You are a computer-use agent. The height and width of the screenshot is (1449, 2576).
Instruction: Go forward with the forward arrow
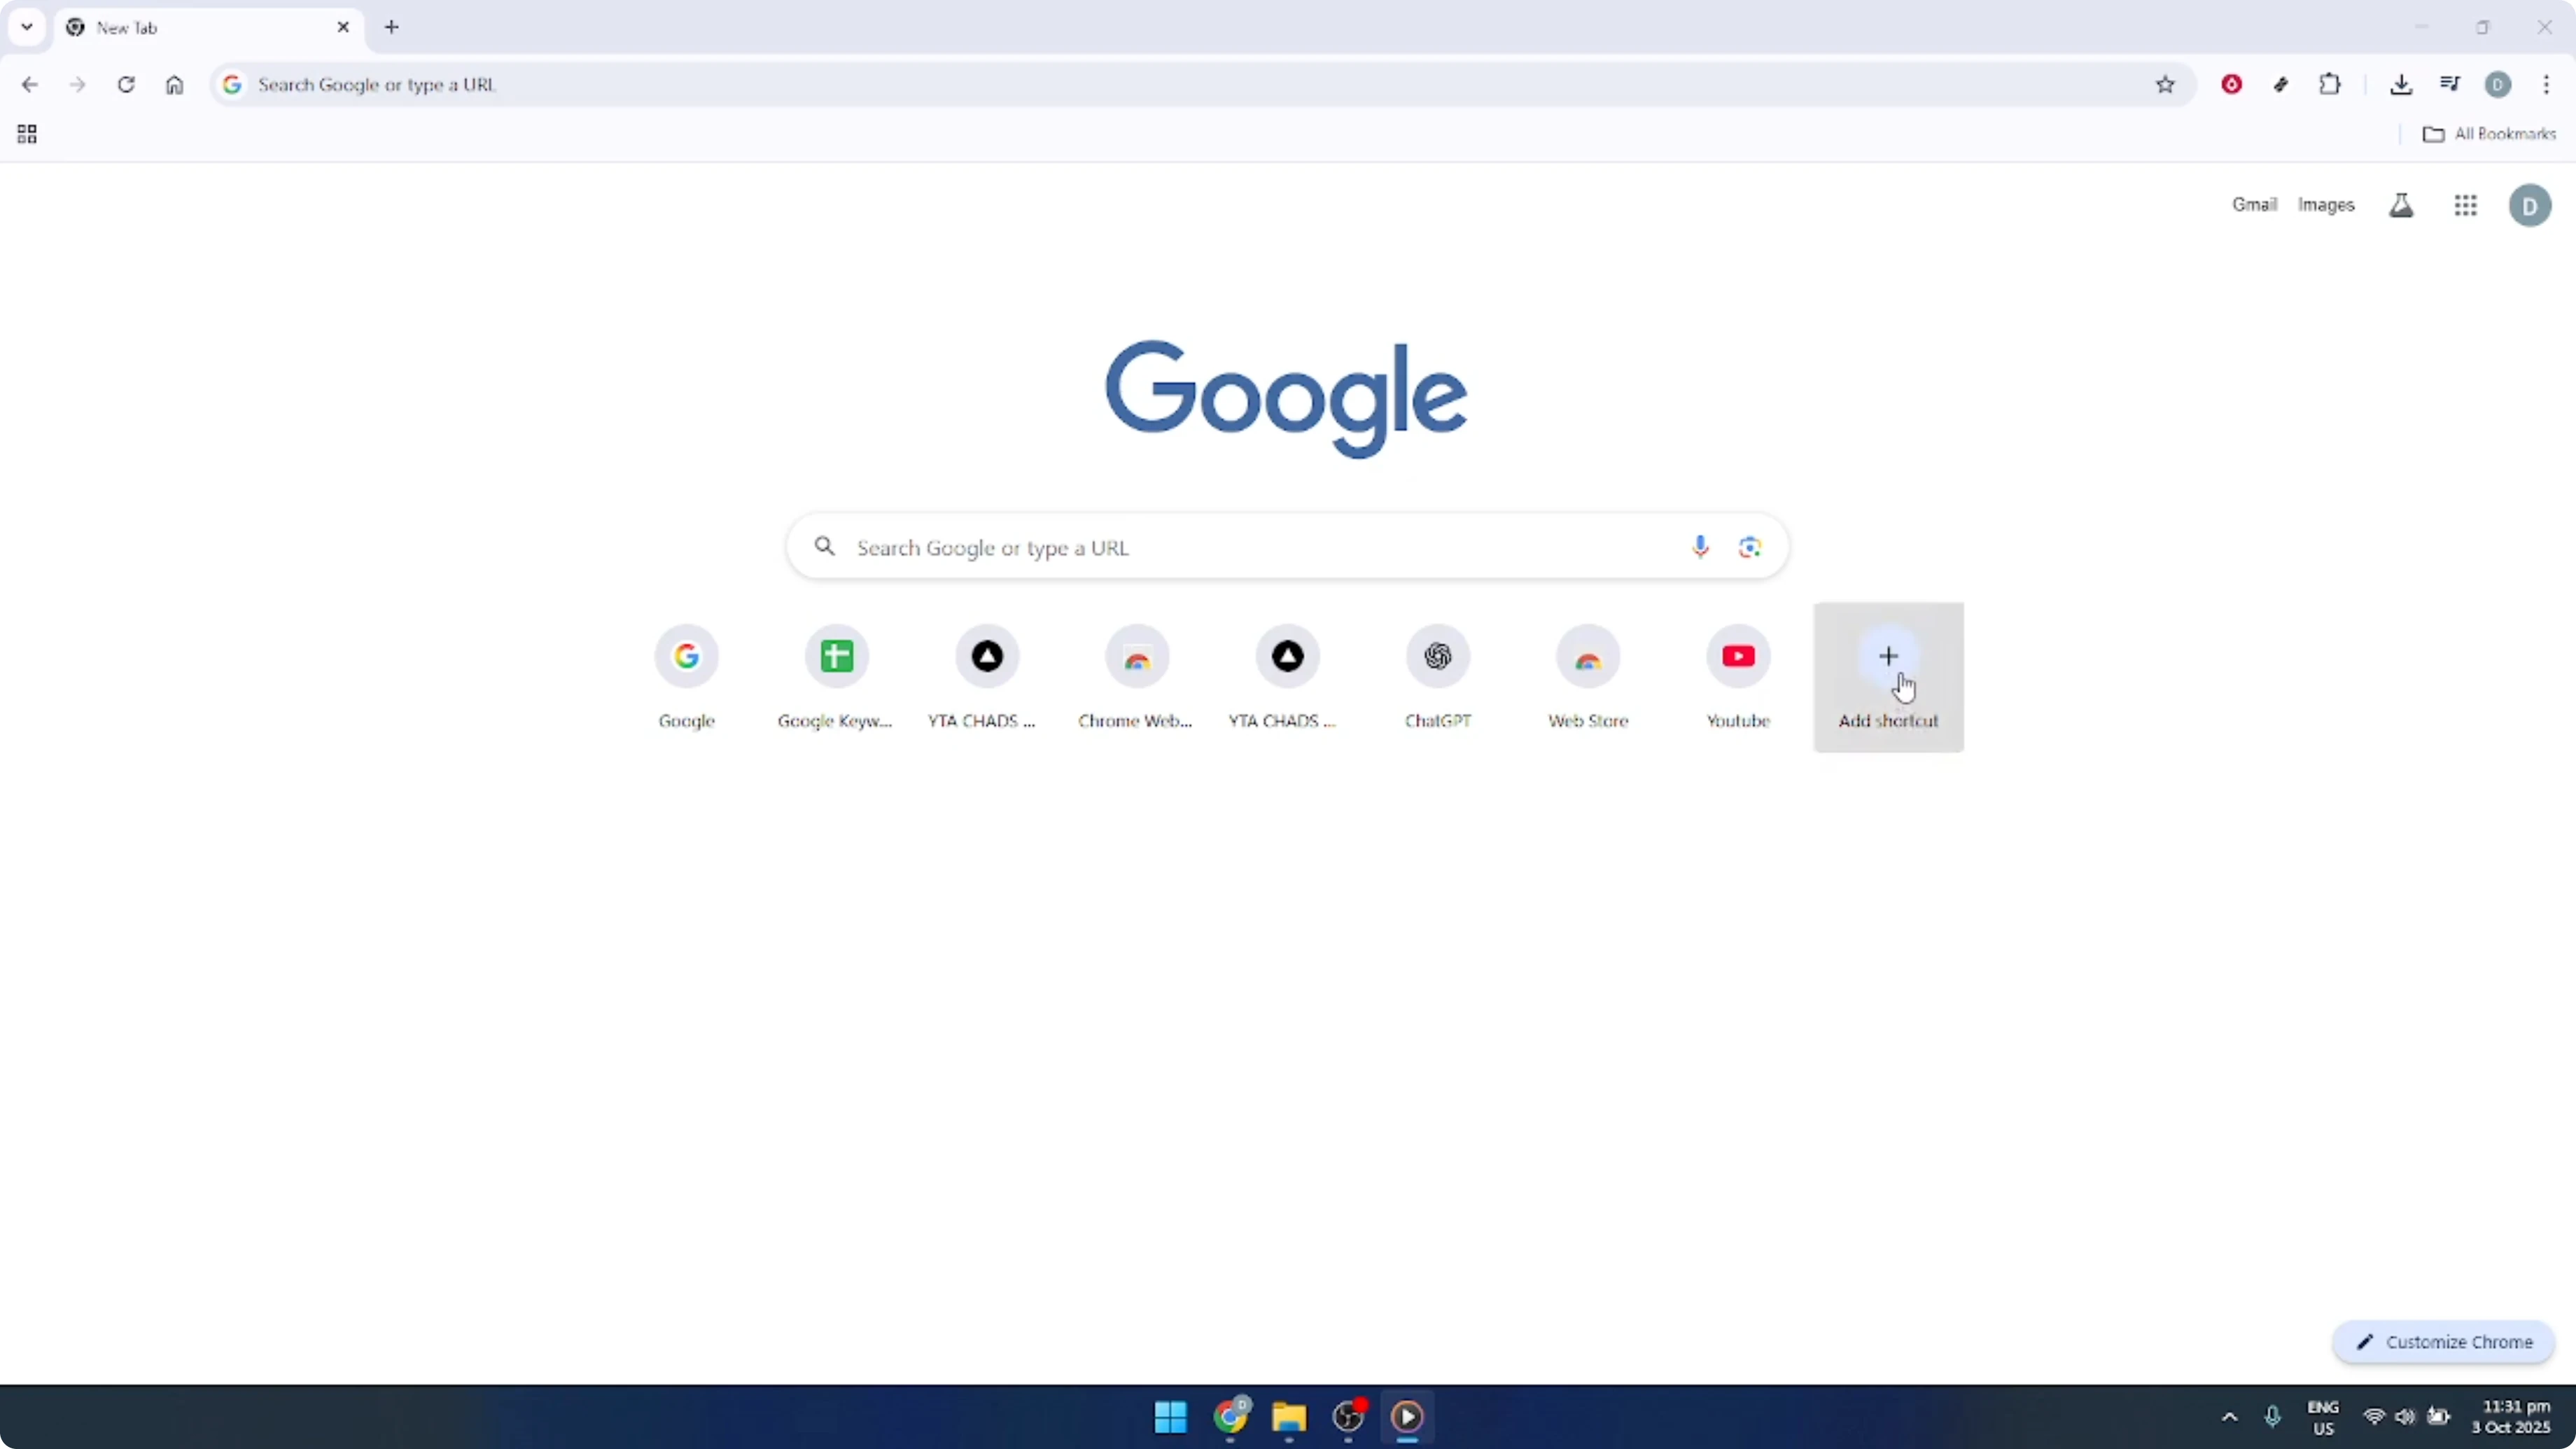tap(77, 85)
